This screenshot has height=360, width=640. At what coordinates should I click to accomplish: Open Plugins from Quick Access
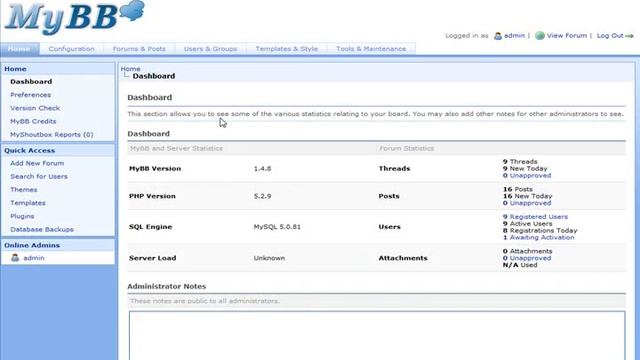(22, 216)
